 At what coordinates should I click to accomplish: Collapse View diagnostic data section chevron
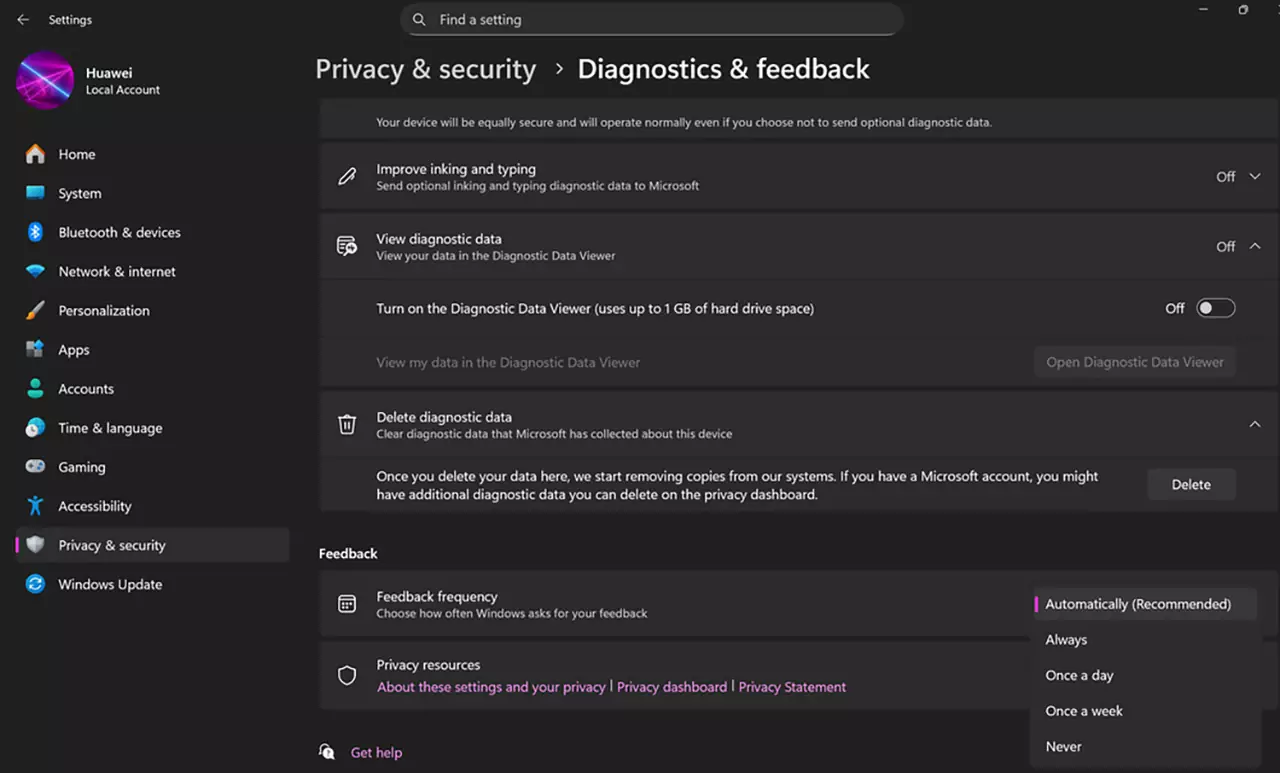click(x=1255, y=246)
